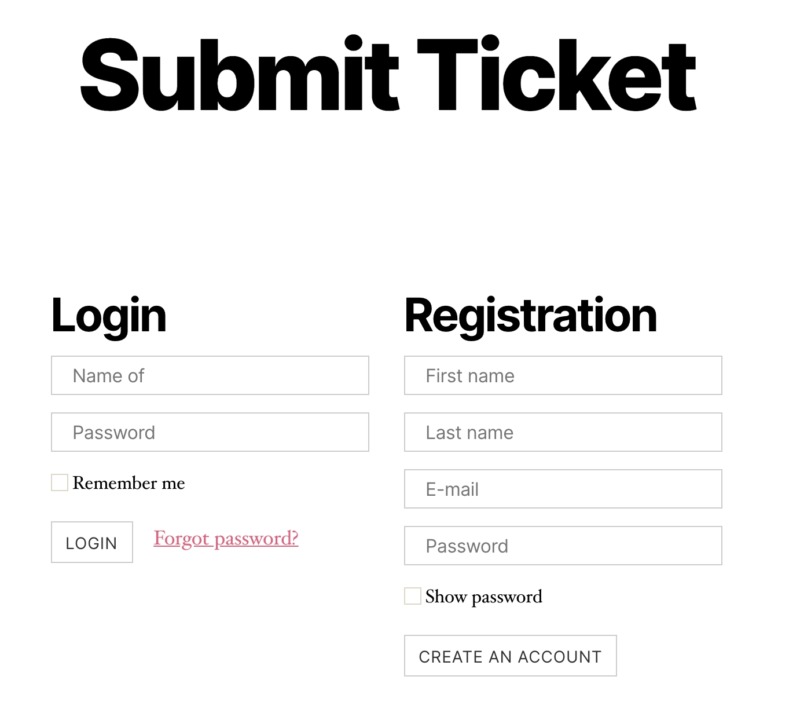Select the Password field under Login
The height and width of the screenshot is (724, 800).
pos(209,432)
